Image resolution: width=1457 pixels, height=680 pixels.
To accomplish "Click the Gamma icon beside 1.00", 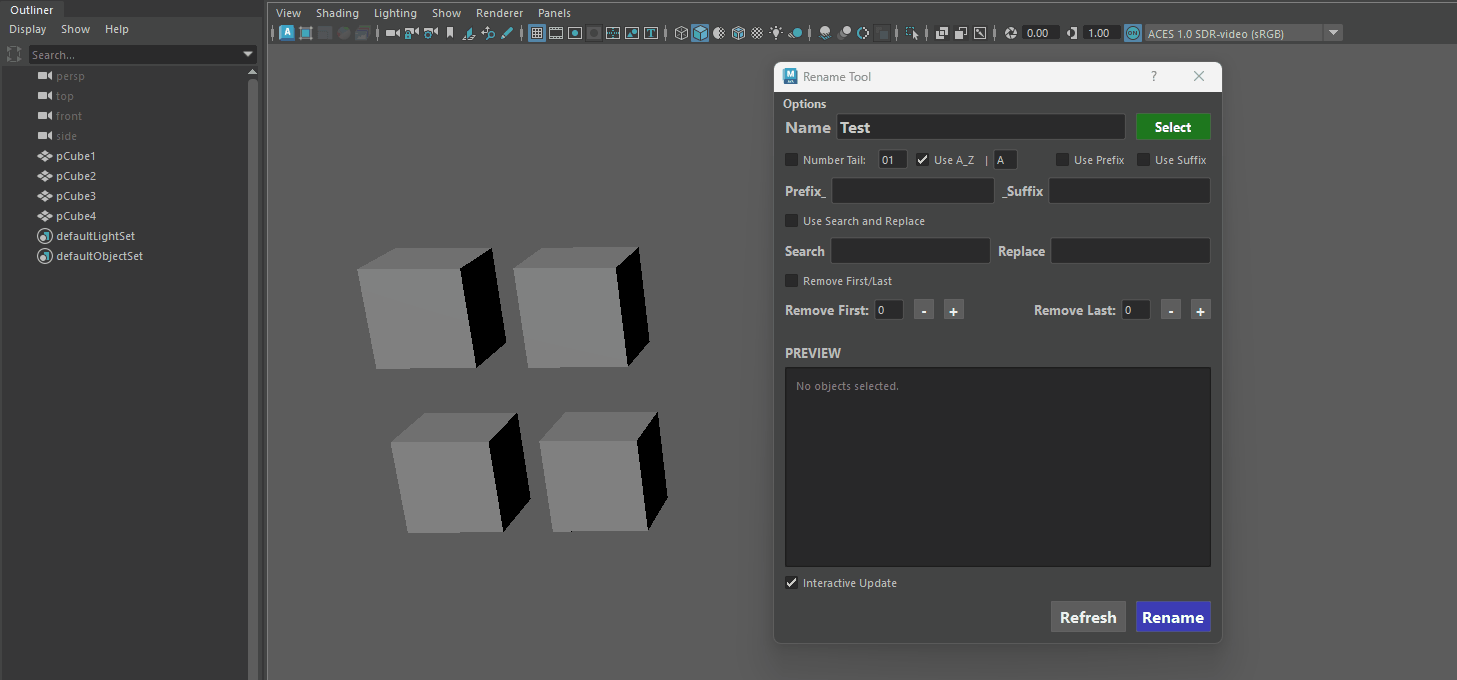I will (x=1072, y=33).
